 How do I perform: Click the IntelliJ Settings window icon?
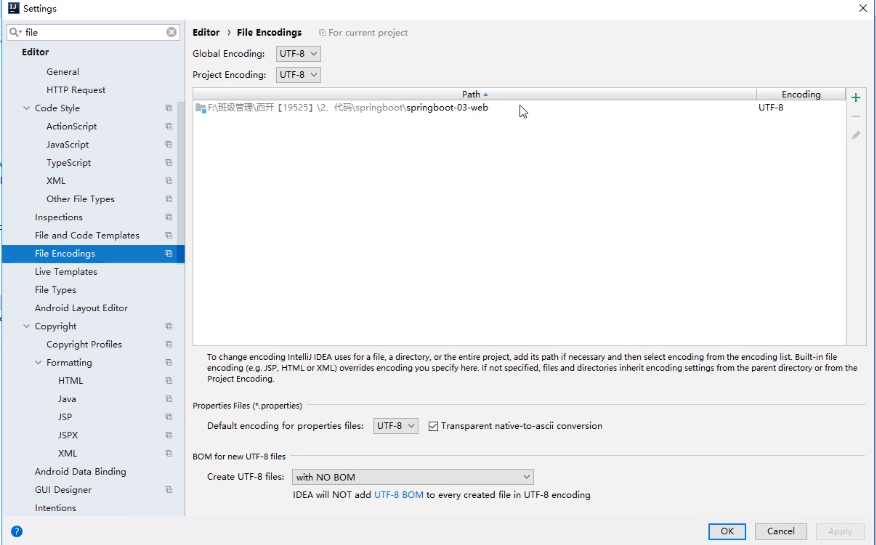[13, 8]
